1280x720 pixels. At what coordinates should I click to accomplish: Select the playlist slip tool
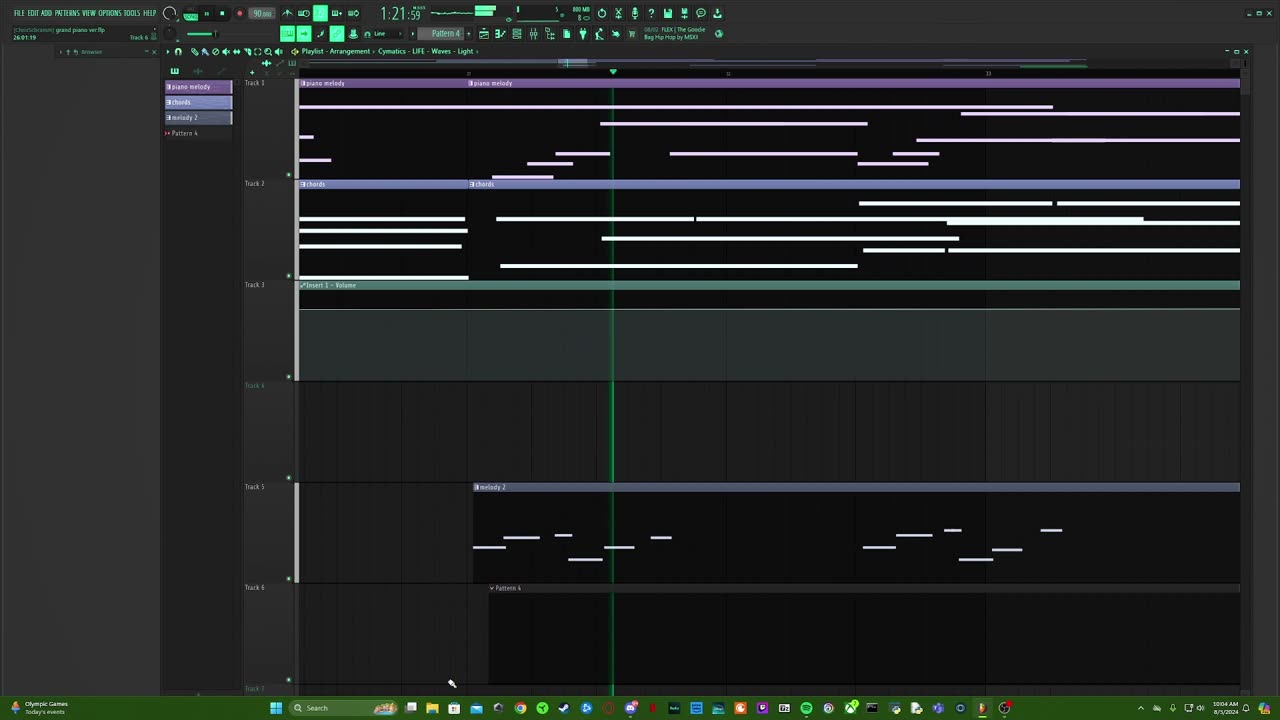click(x=236, y=51)
